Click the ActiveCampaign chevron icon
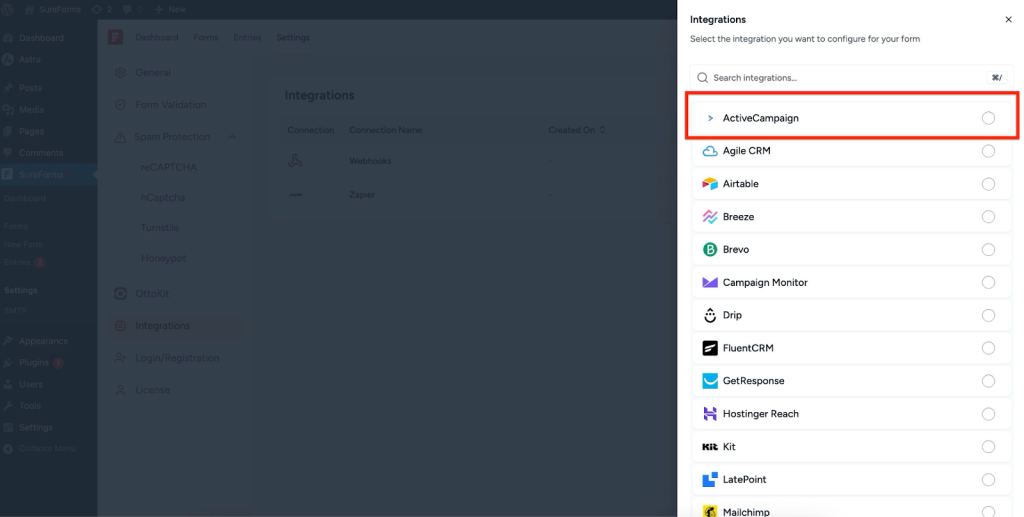 pyautogui.click(x=710, y=118)
